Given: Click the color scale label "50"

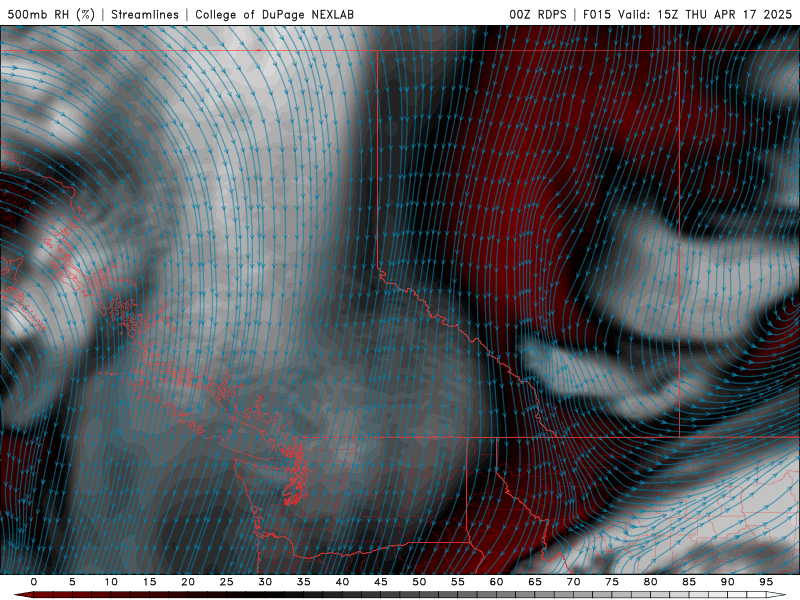Looking at the screenshot, I should coord(419,582).
